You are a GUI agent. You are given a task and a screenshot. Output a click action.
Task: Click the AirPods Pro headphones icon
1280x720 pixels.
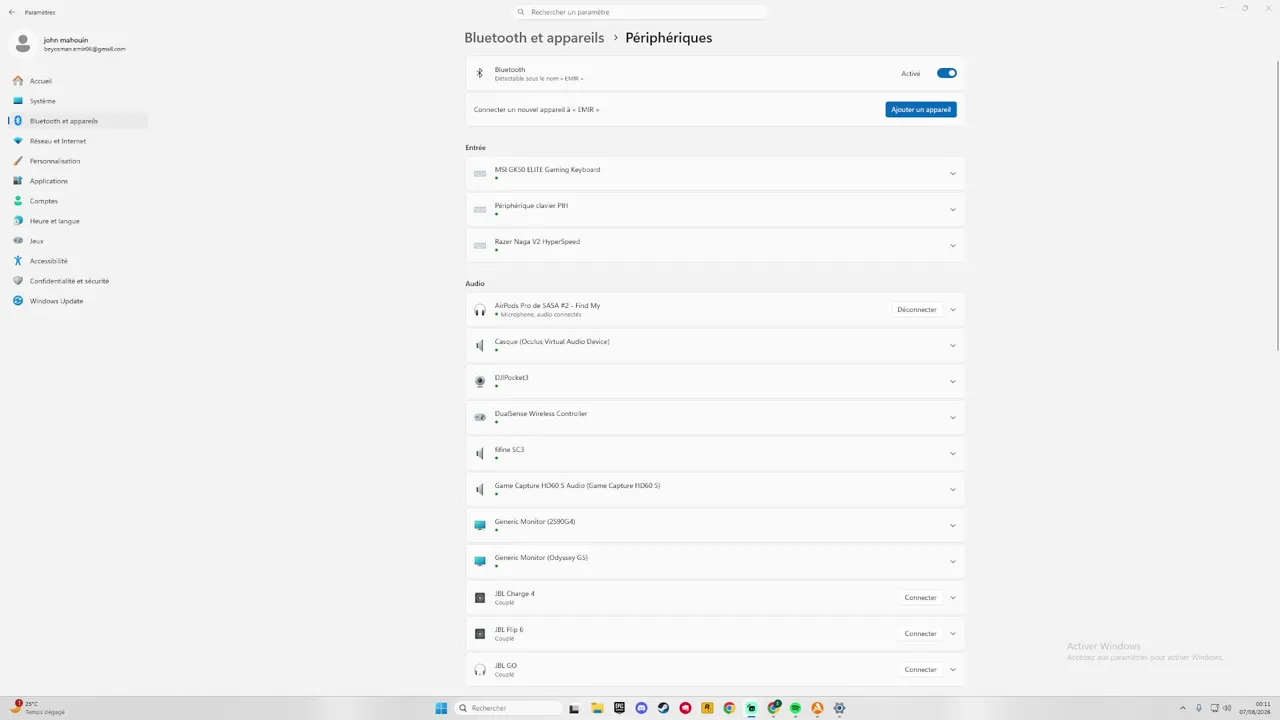(480, 310)
